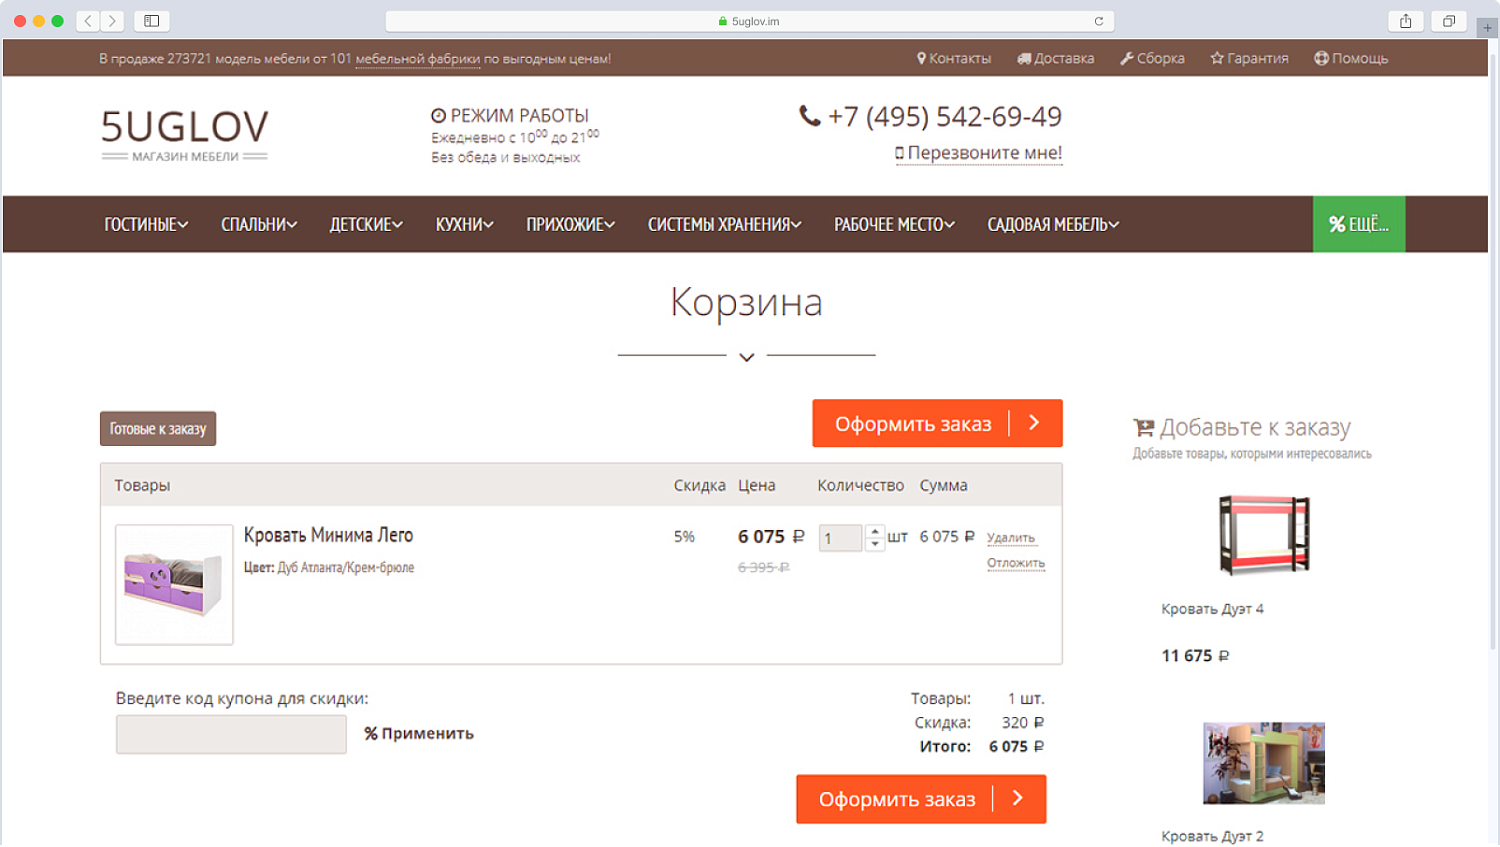Click the percent icon beside Применить
This screenshot has height=847, width=1500.
[371, 733]
